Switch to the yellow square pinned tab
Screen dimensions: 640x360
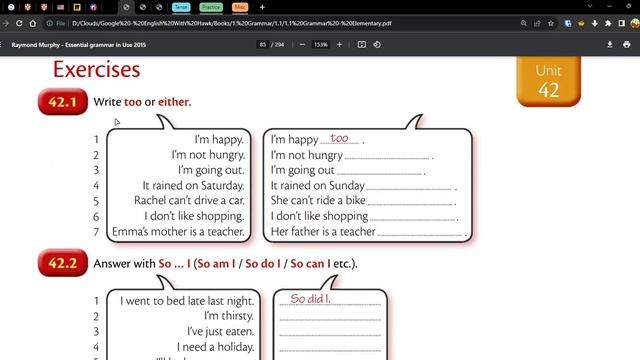tap(77, 7)
